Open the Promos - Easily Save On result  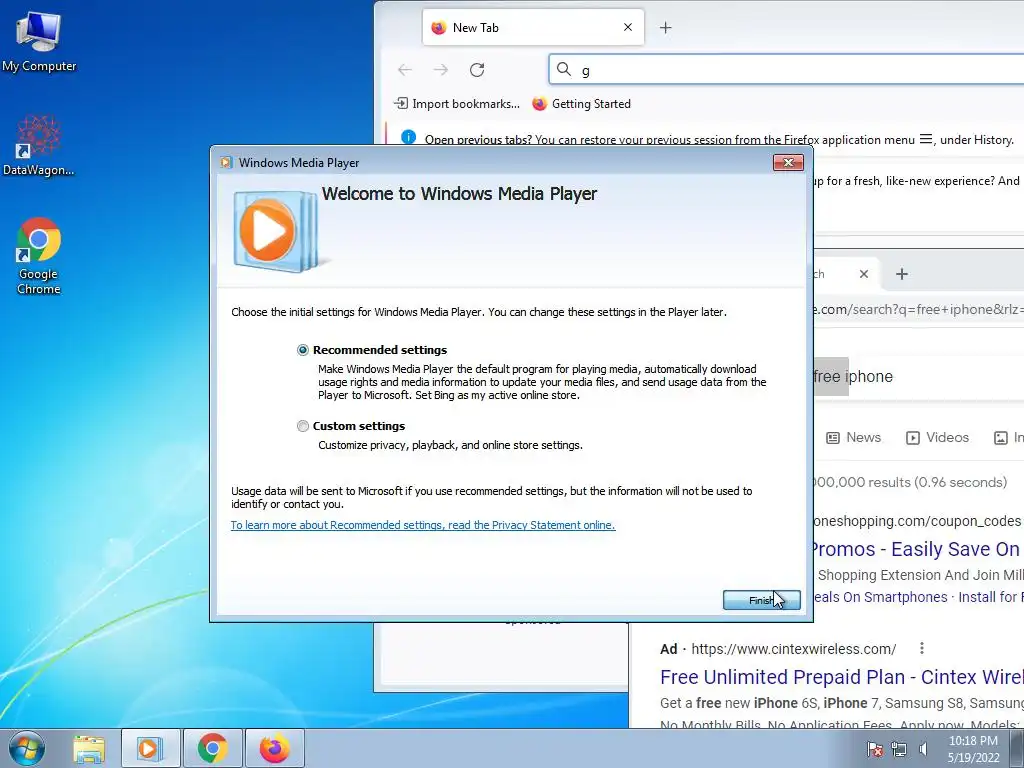917,549
